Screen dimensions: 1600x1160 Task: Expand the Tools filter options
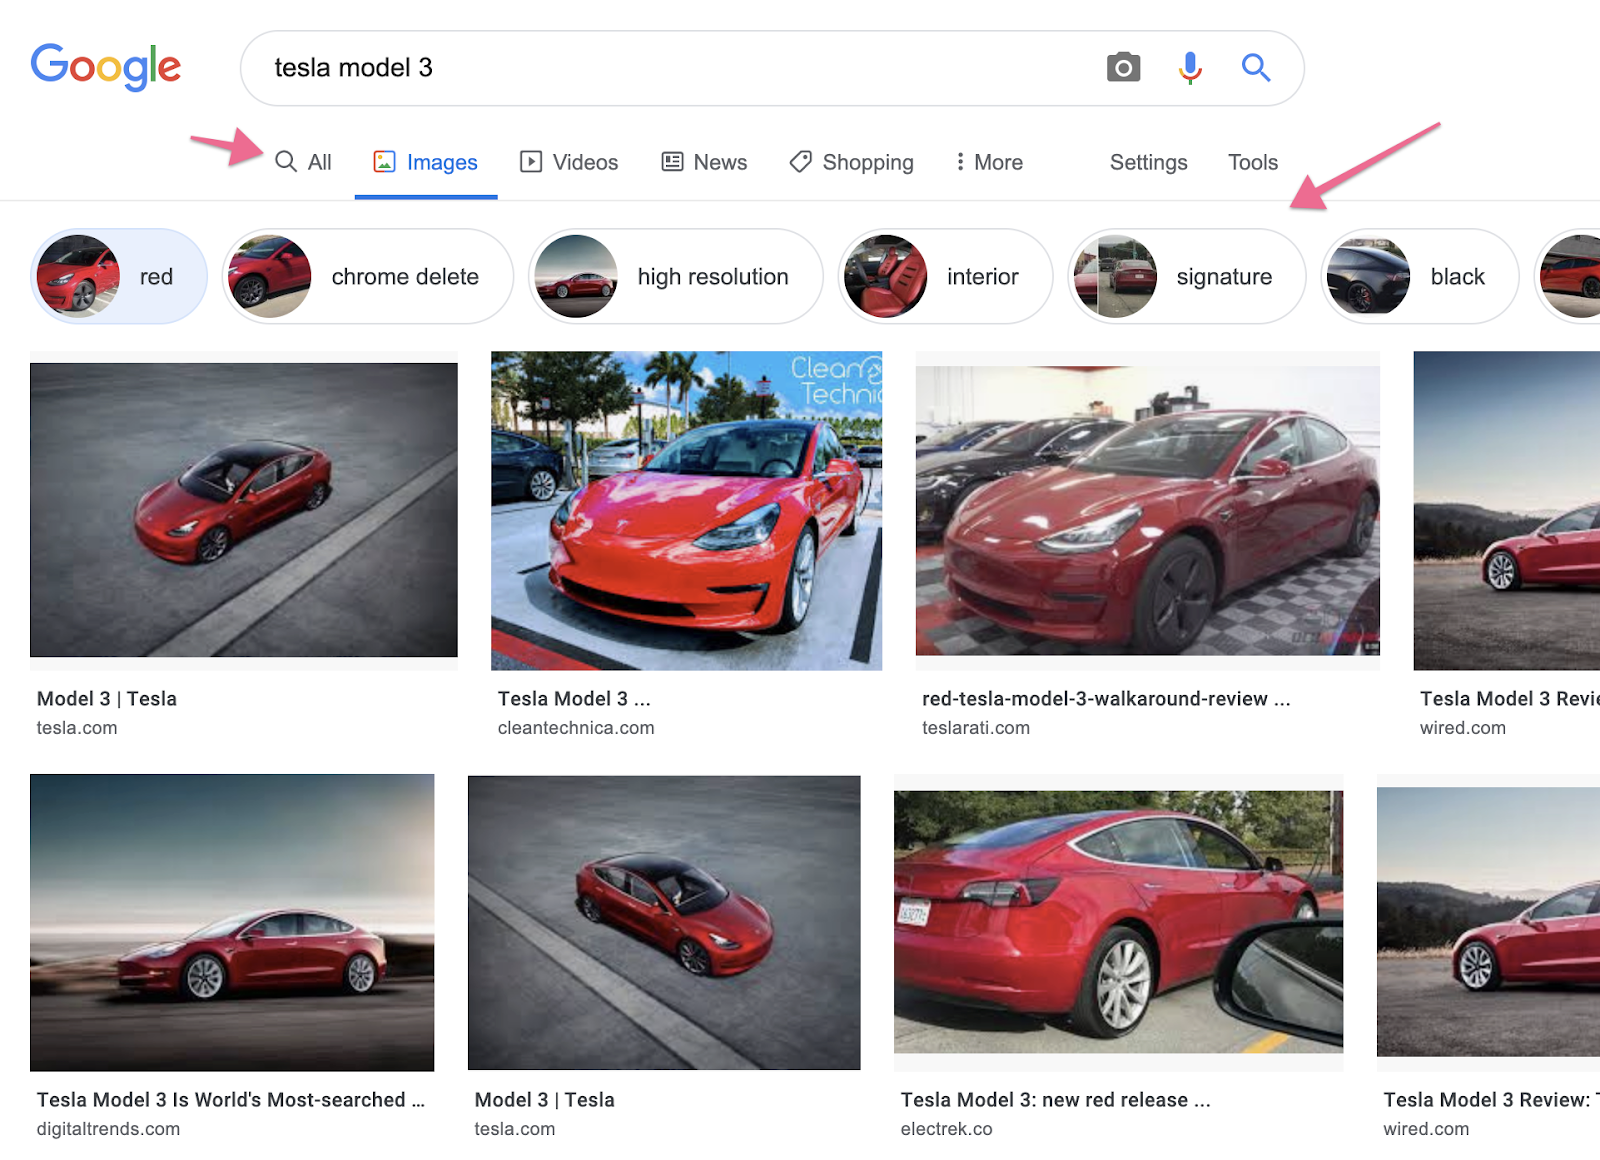(1252, 162)
